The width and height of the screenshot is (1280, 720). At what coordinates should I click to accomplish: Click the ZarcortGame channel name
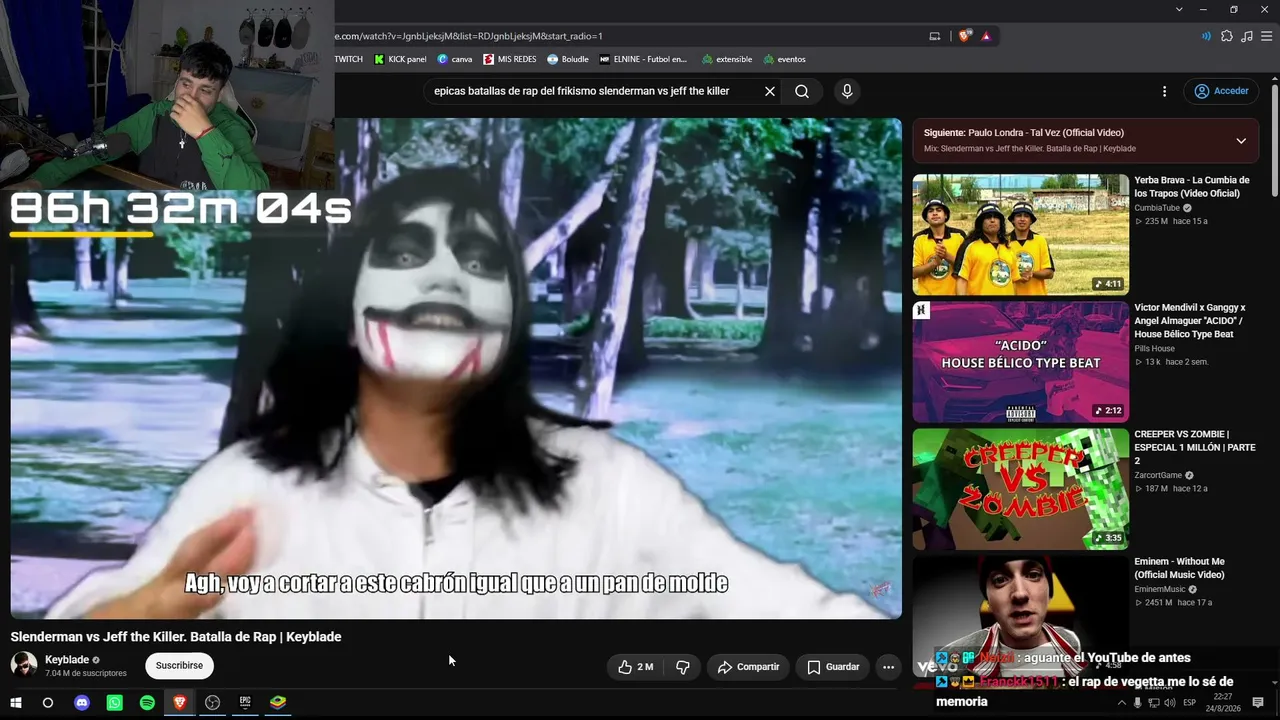pos(1158,475)
